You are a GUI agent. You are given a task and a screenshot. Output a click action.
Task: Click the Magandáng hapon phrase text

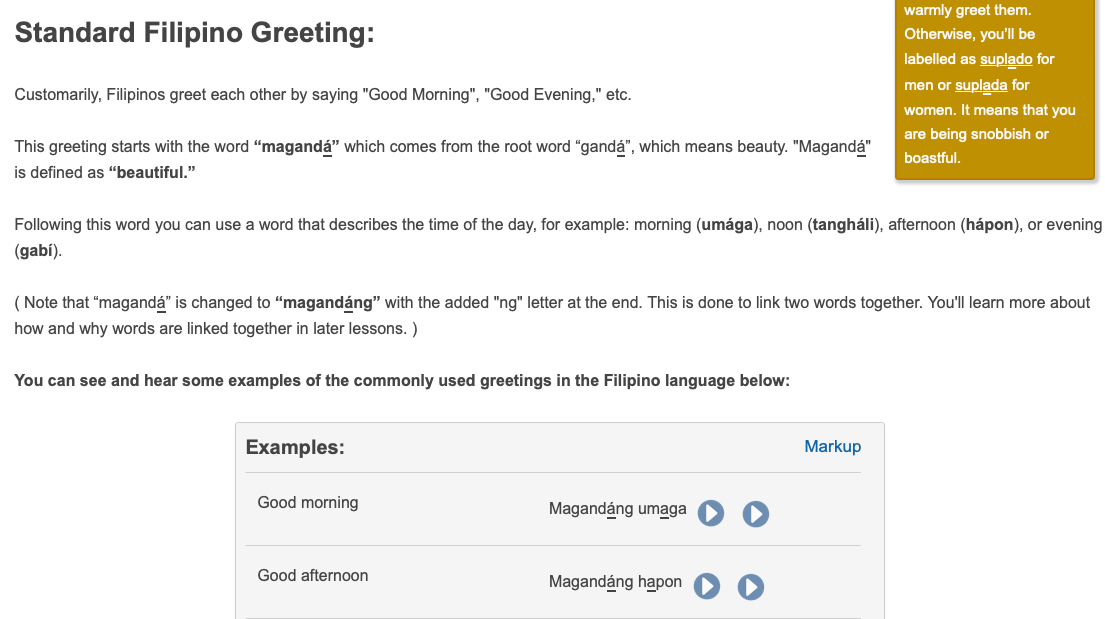coord(615,582)
